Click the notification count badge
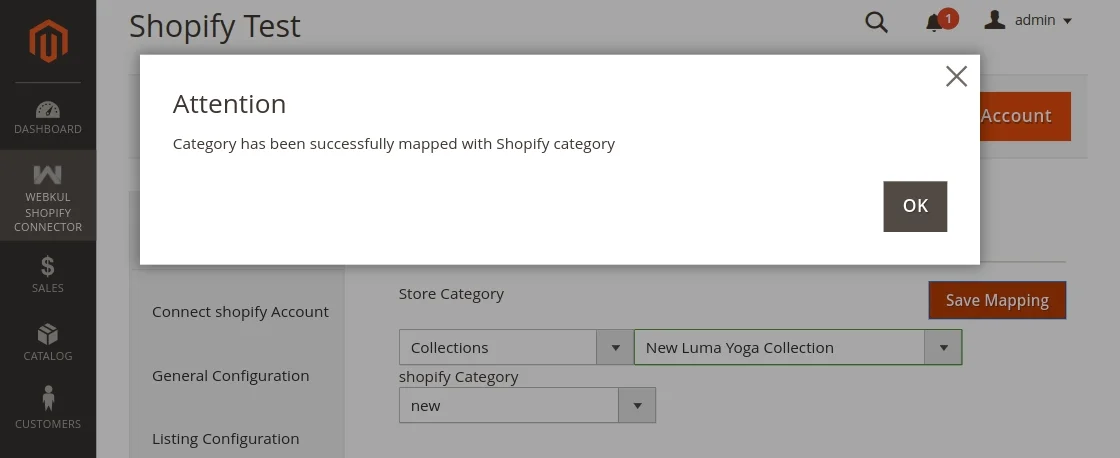 pyautogui.click(x=948, y=19)
